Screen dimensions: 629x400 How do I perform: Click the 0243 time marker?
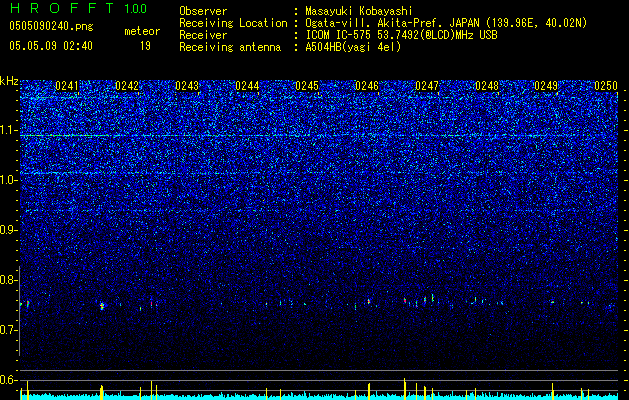[x=187, y=86]
